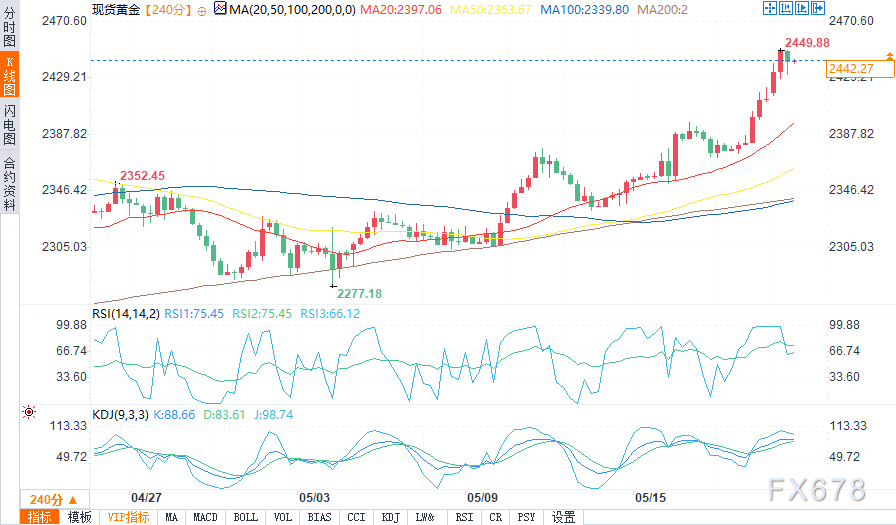The height and width of the screenshot is (525, 896).
Task: Open the 240分 timeframe dropdown
Action: tap(54, 499)
